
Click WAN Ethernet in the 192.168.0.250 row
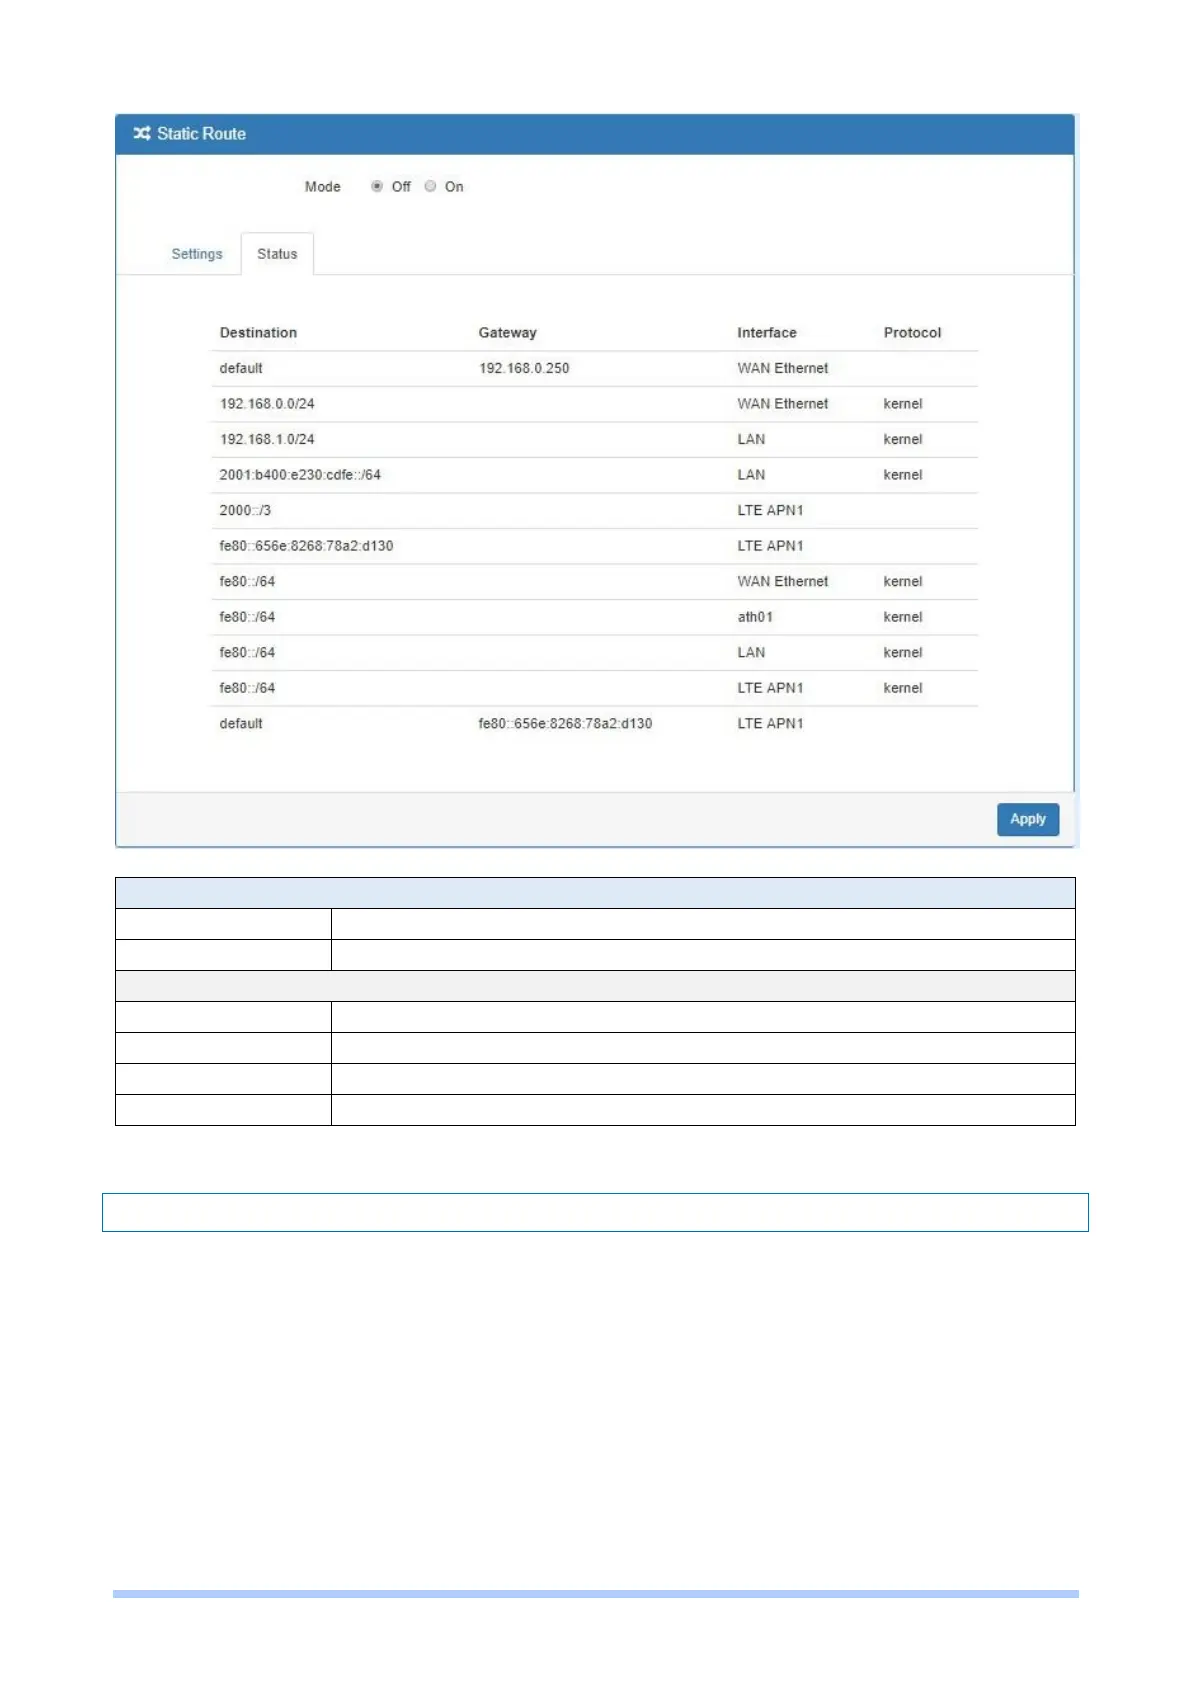coord(783,368)
